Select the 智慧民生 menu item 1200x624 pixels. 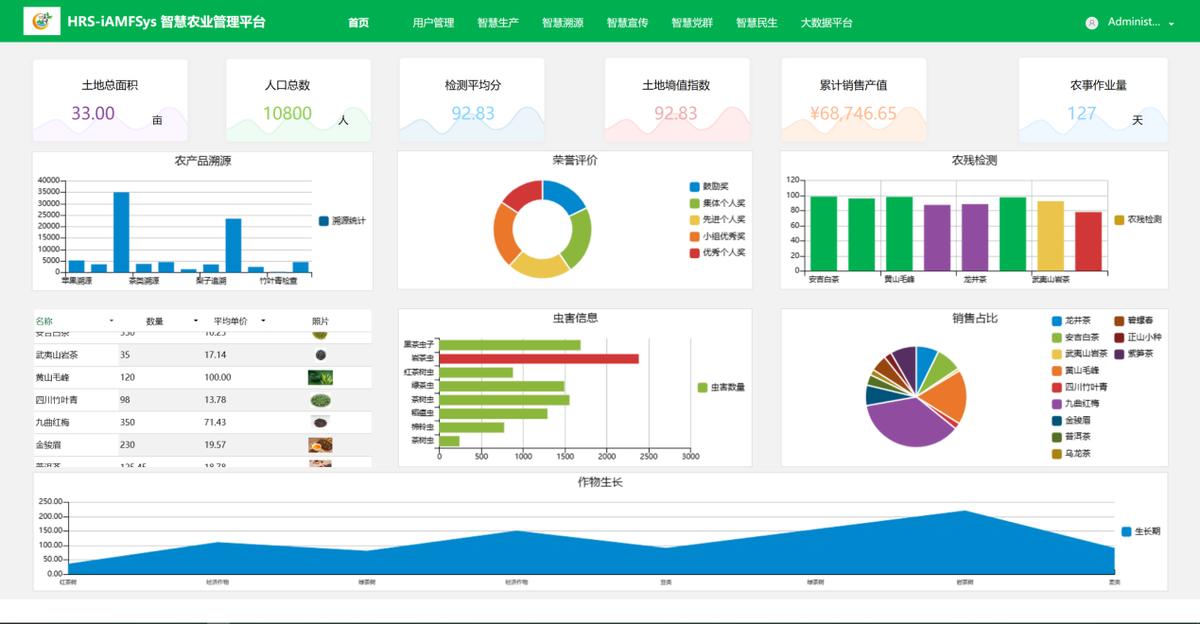pos(756,21)
